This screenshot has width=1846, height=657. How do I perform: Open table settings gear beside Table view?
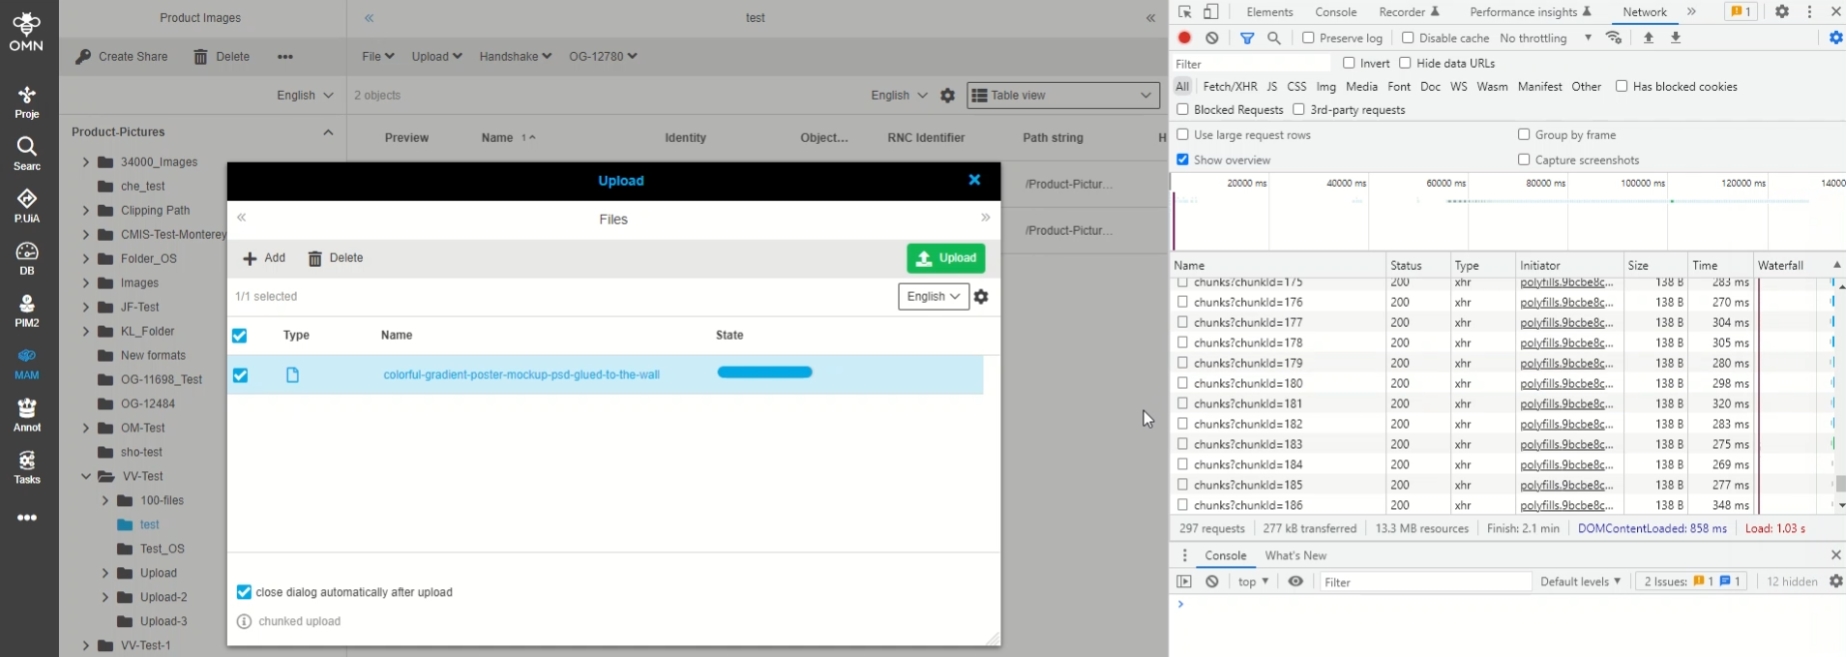coord(948,95)
